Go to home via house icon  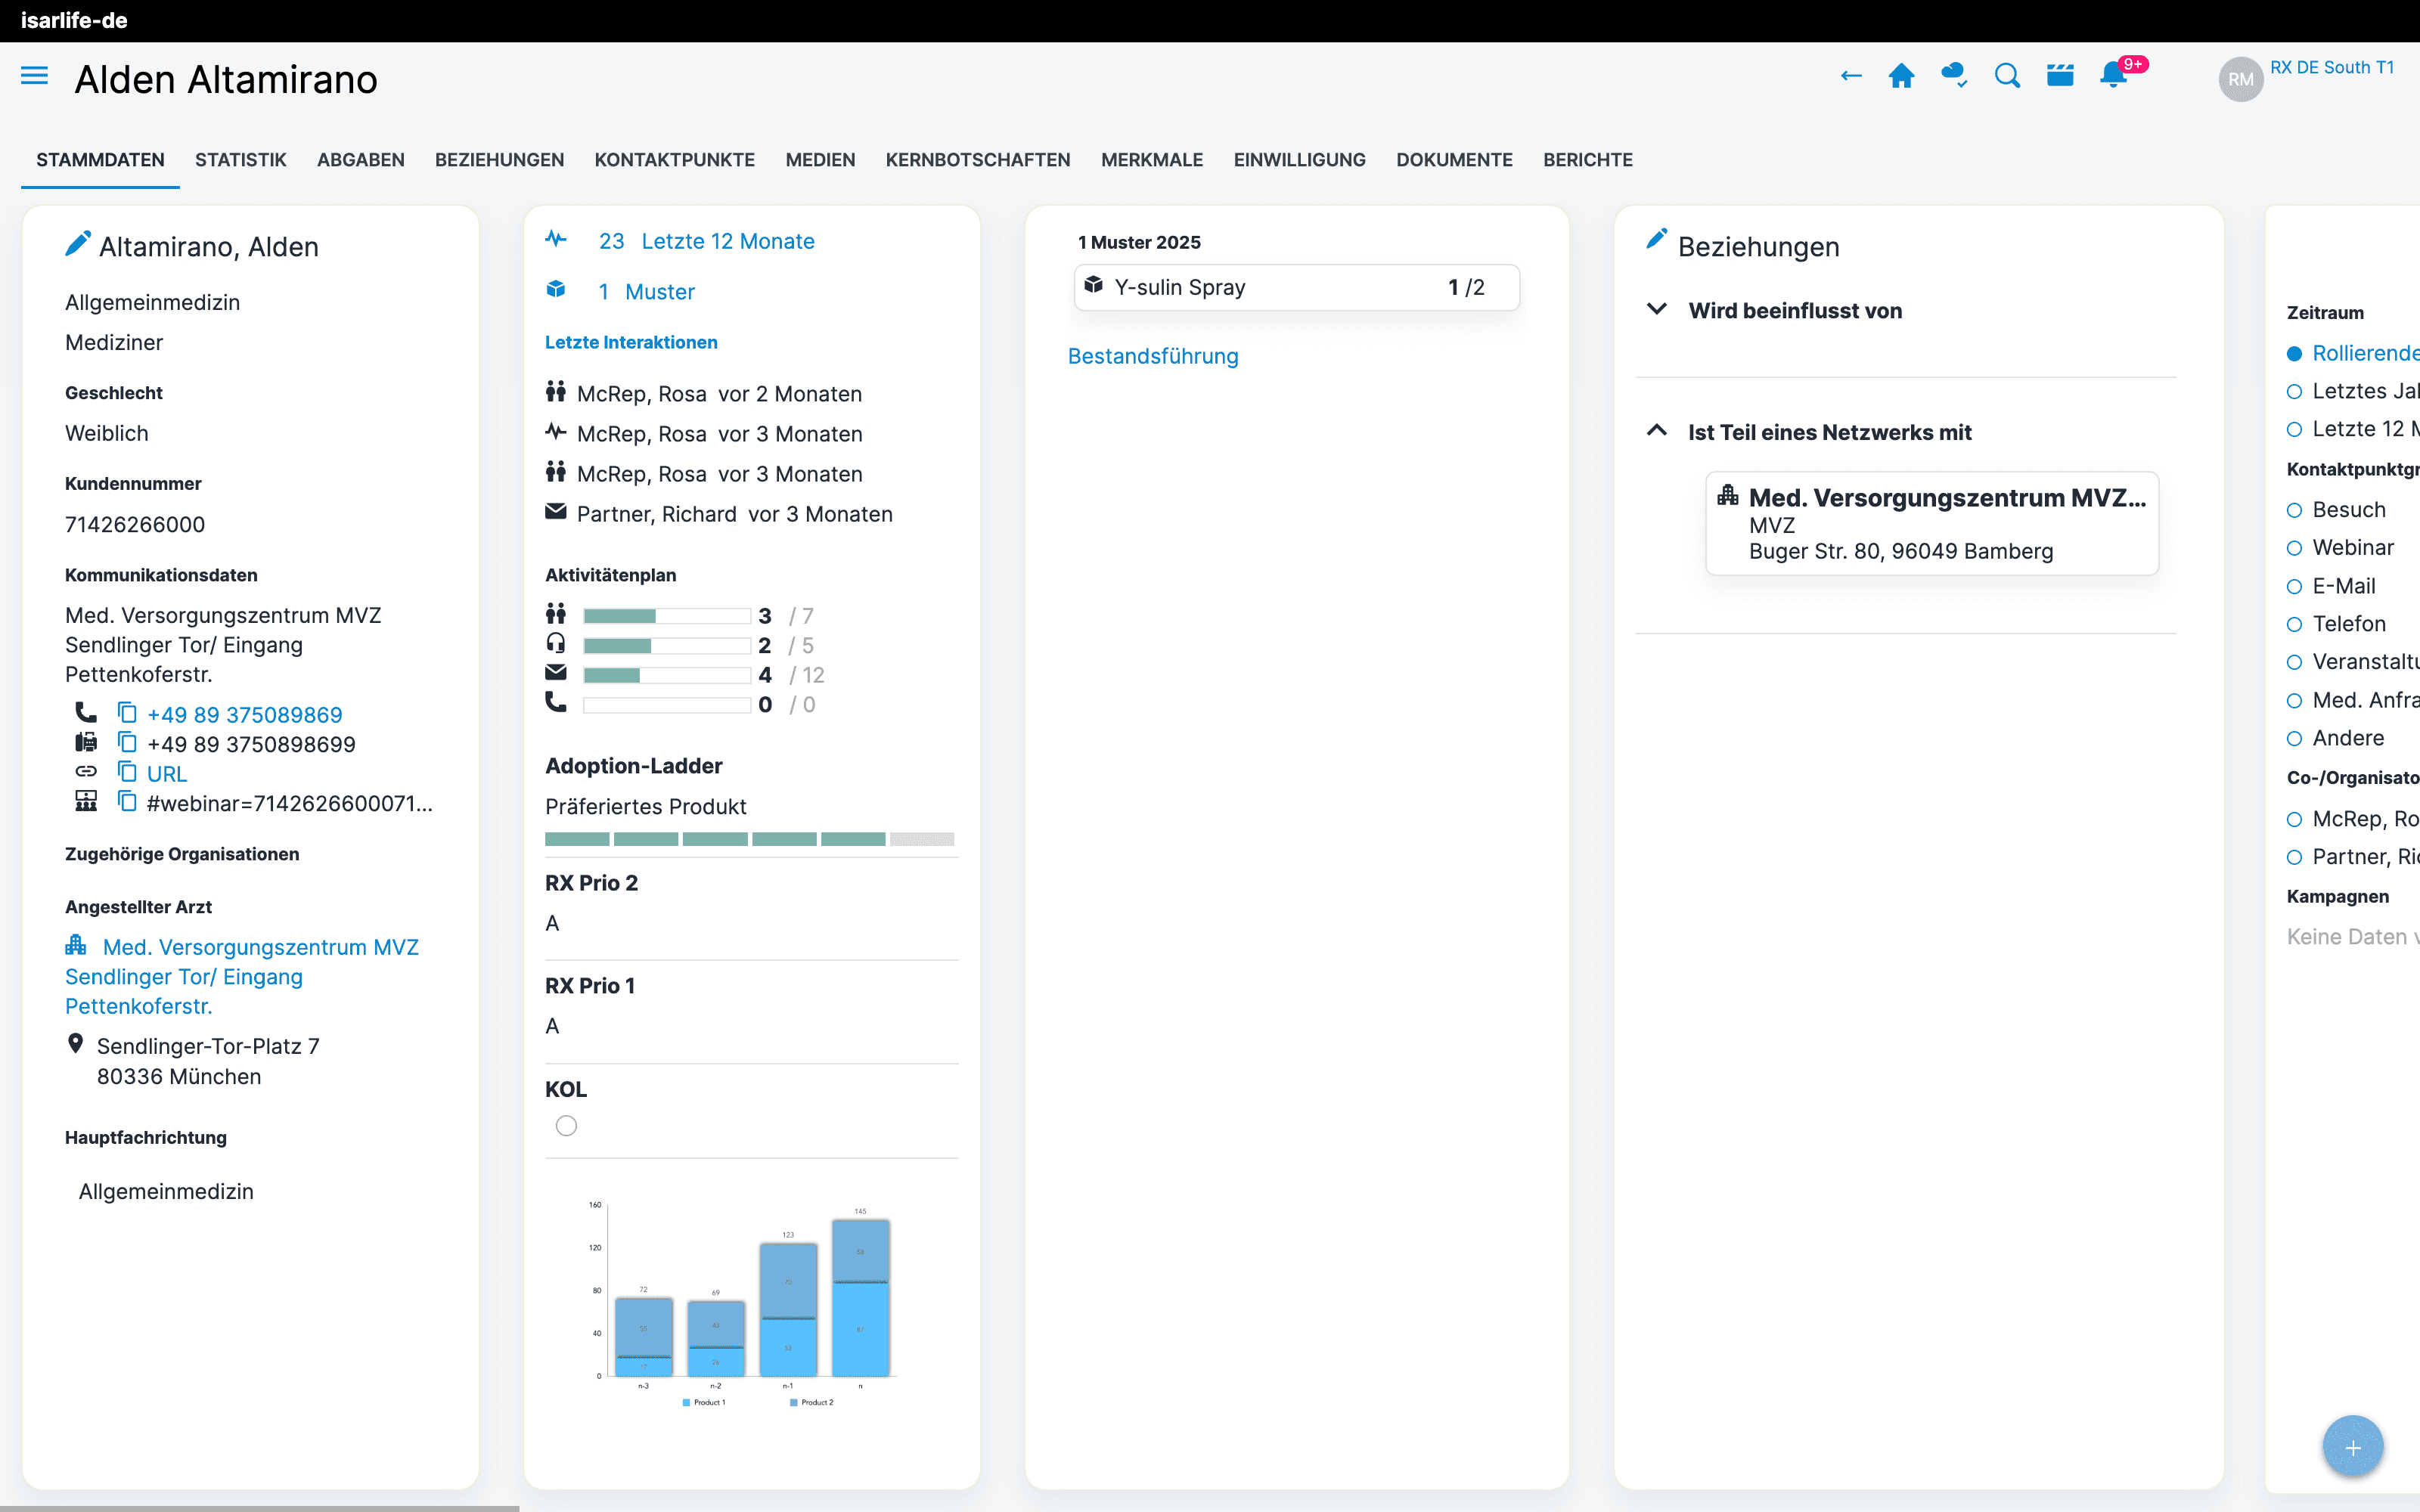(1901, 76)
